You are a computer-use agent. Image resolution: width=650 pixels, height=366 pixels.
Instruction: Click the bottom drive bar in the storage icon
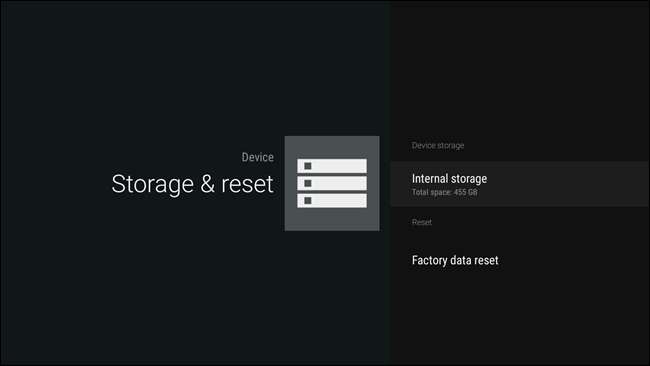tap(332, 201)
